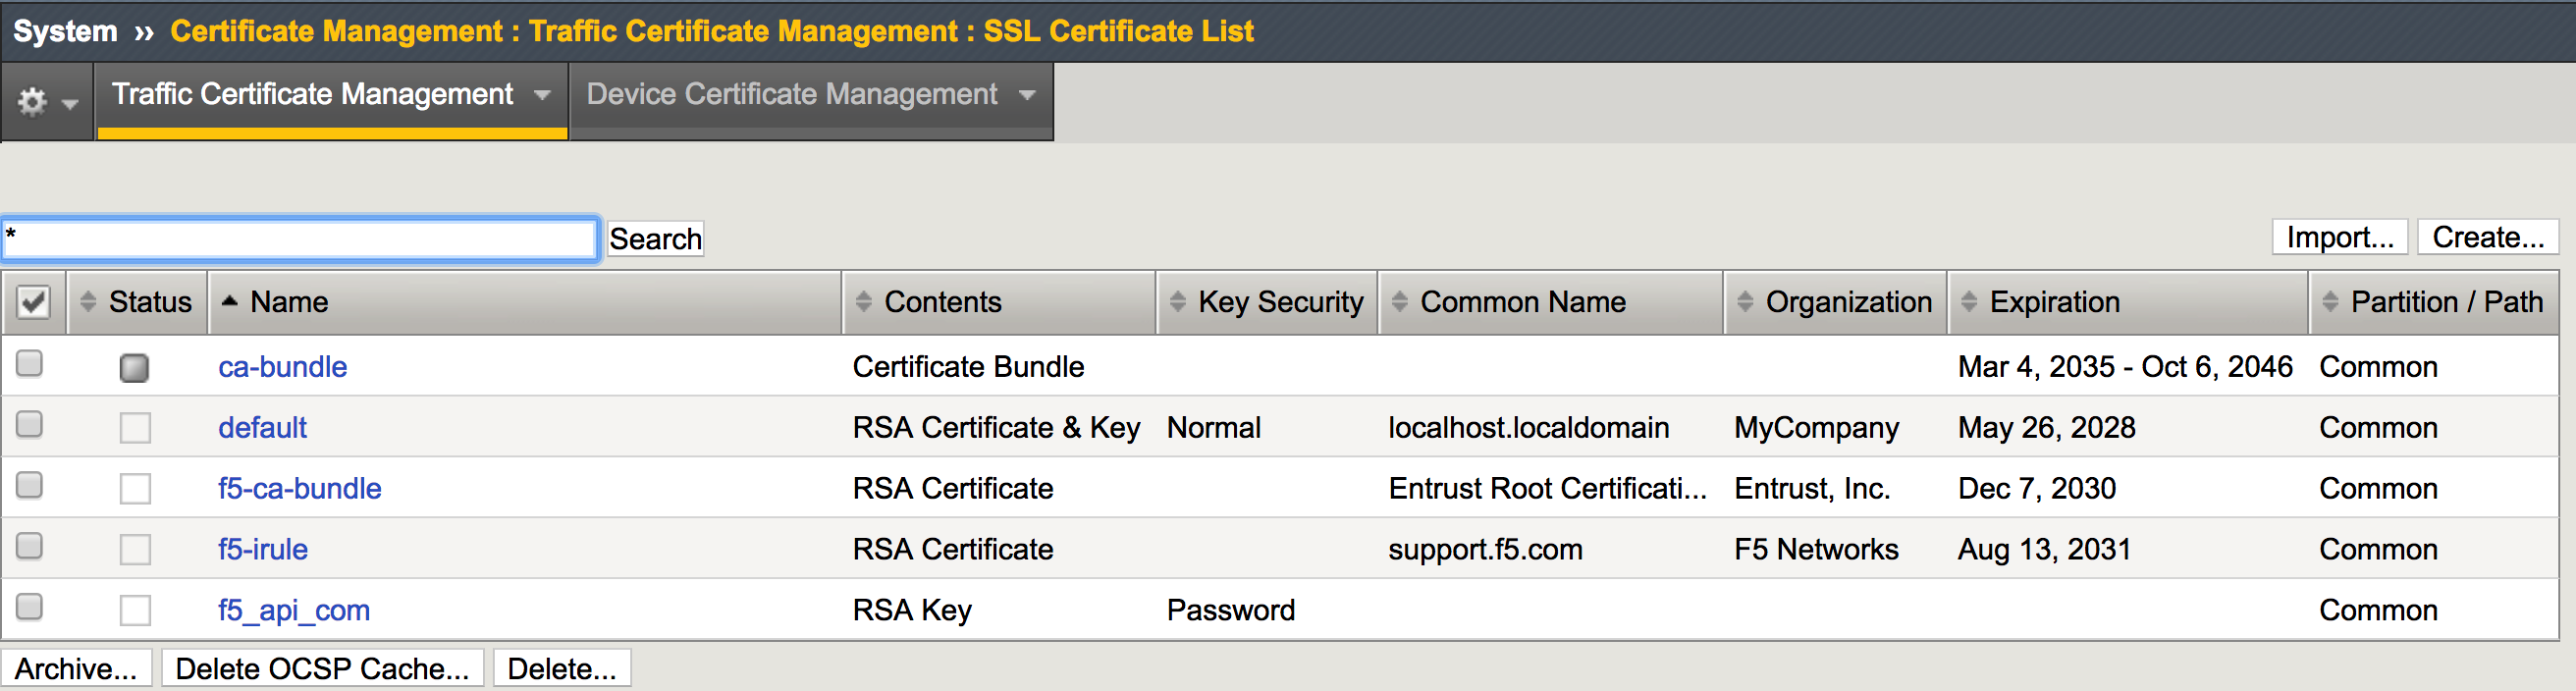Click the Archive... button
The height and width of the screenshot is (691, 2576).
[76, 668]
